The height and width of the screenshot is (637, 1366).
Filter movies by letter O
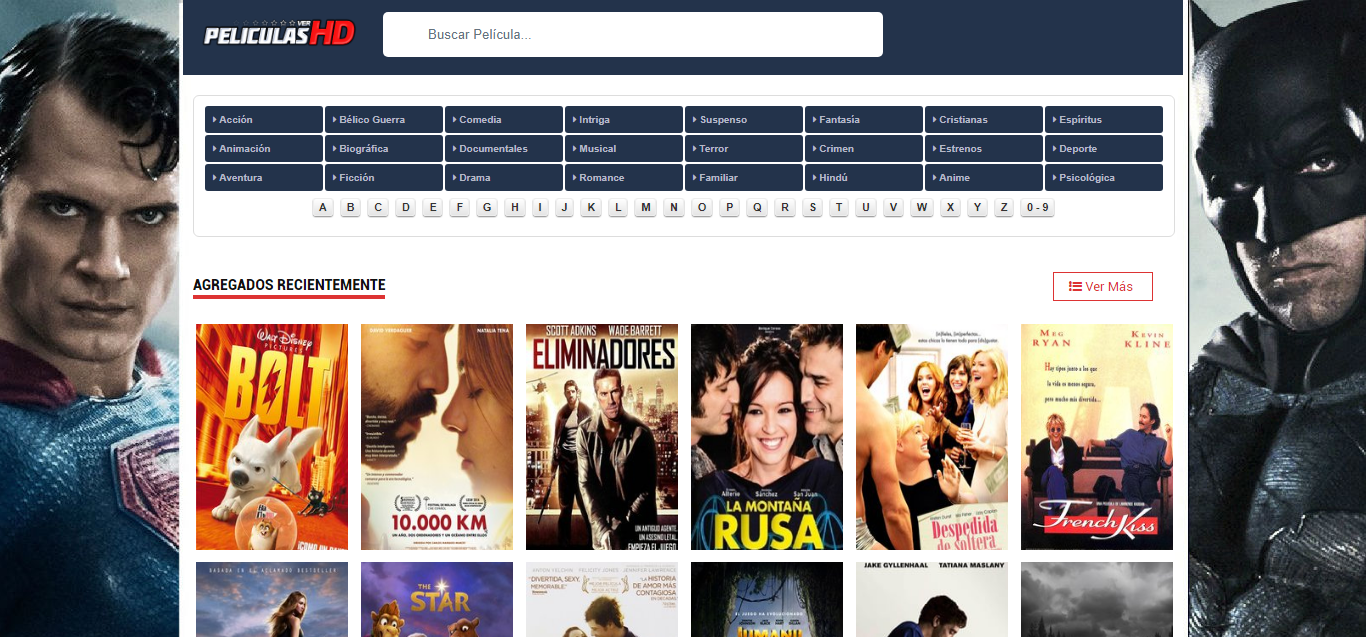coord(702,208)
